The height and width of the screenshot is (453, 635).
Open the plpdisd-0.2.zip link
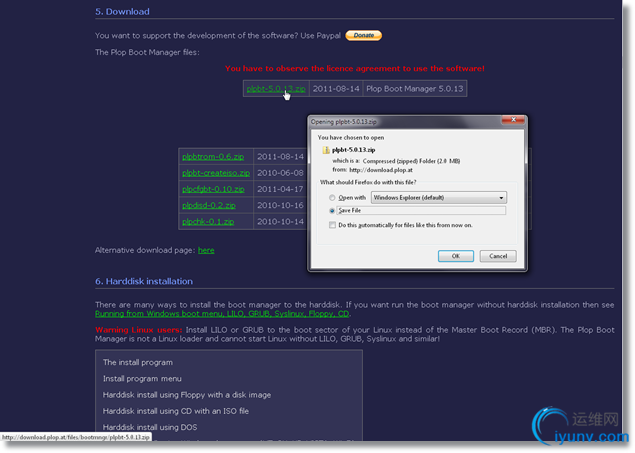pos(209,205)
